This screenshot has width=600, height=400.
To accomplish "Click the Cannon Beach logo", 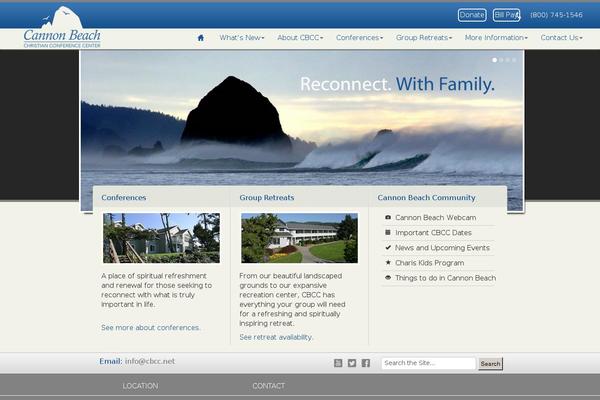I will [x=62, y=28].
